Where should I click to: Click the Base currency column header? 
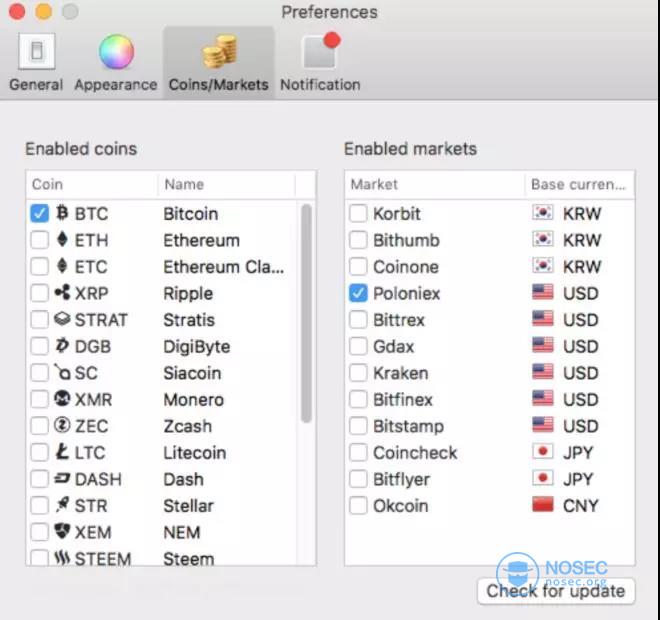click(x=580, y=184)
